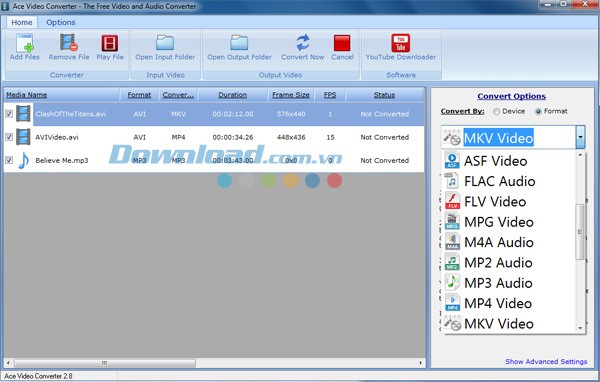Click film icon of ClashOfTheTitans.avi
This screenshot has width=600, height=382.
(x=23, y=114)
